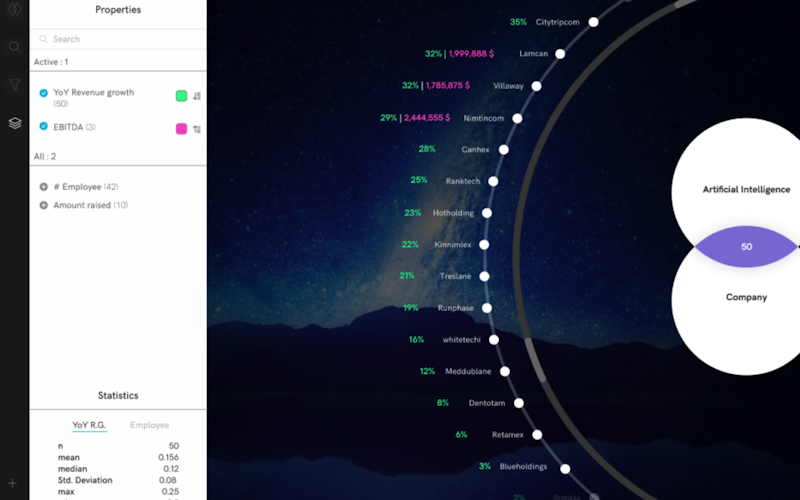Change sort order for EBITDA property
This screenshot has width=800, height=500.
click(197, 128)
